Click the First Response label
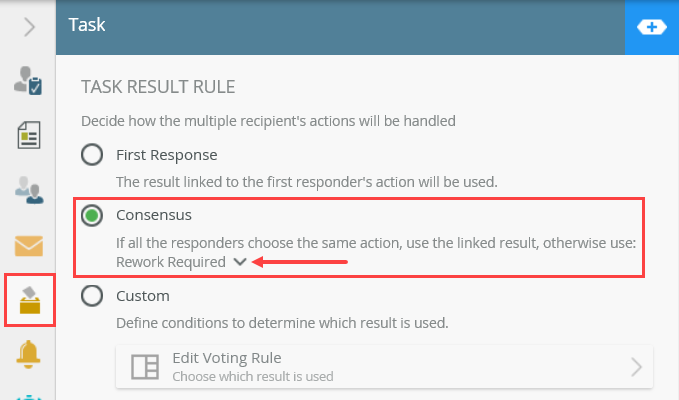The width and height of the screenshot is (679, 400). tap(166, 155)
